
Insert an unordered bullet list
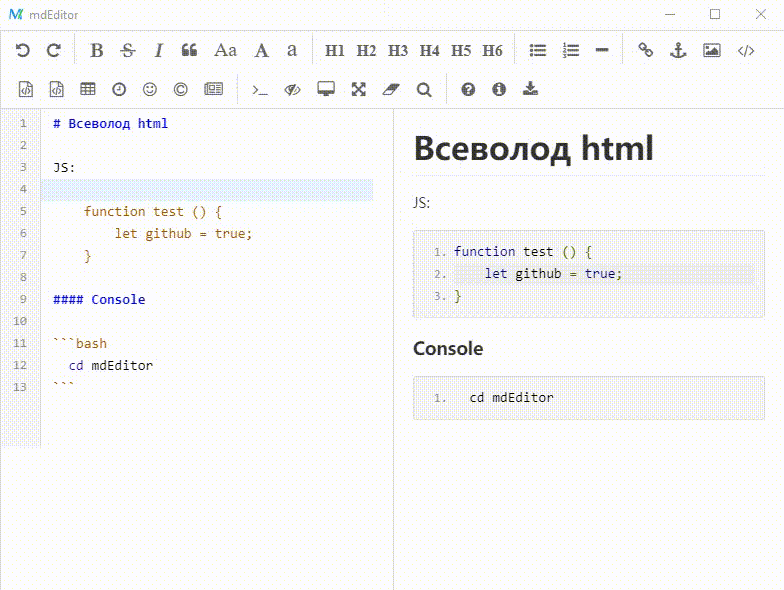pos(538,50)
